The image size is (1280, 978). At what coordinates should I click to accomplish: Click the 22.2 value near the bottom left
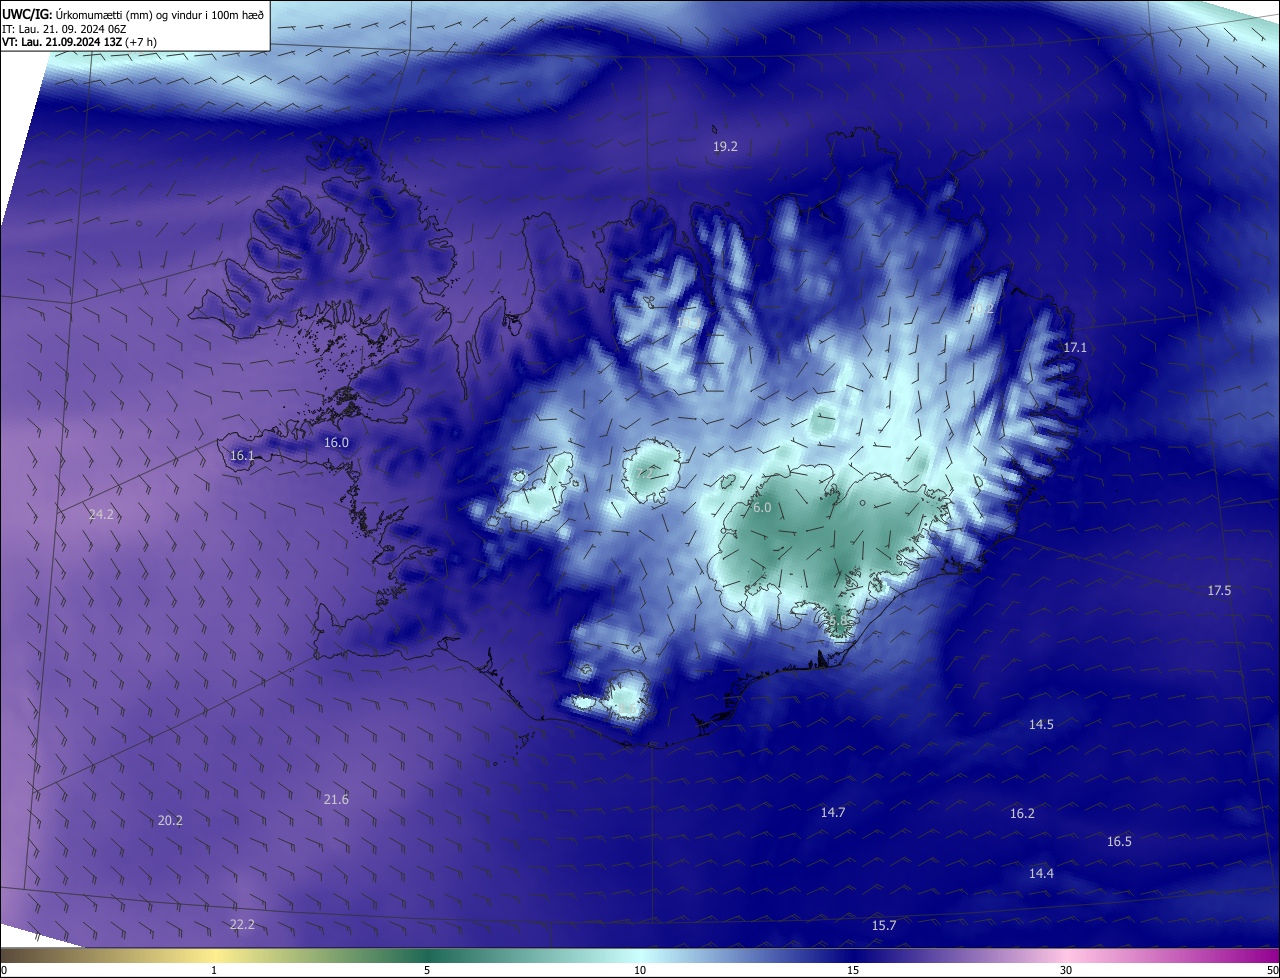tap(242, 924)
